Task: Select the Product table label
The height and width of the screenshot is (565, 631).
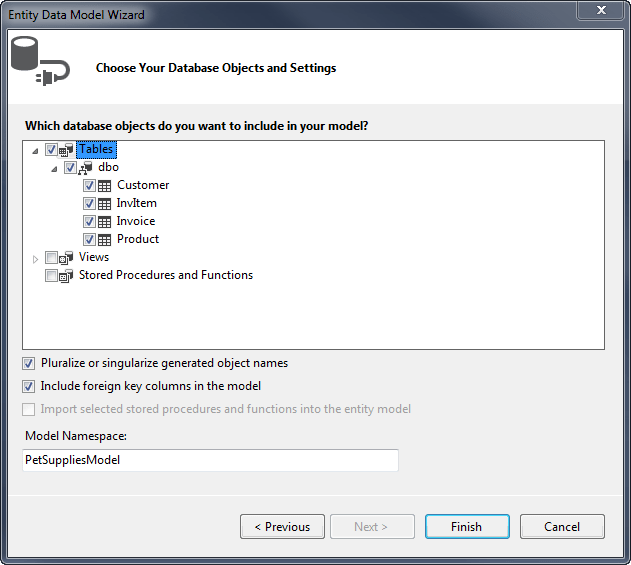Action: (x=138, y=239)
